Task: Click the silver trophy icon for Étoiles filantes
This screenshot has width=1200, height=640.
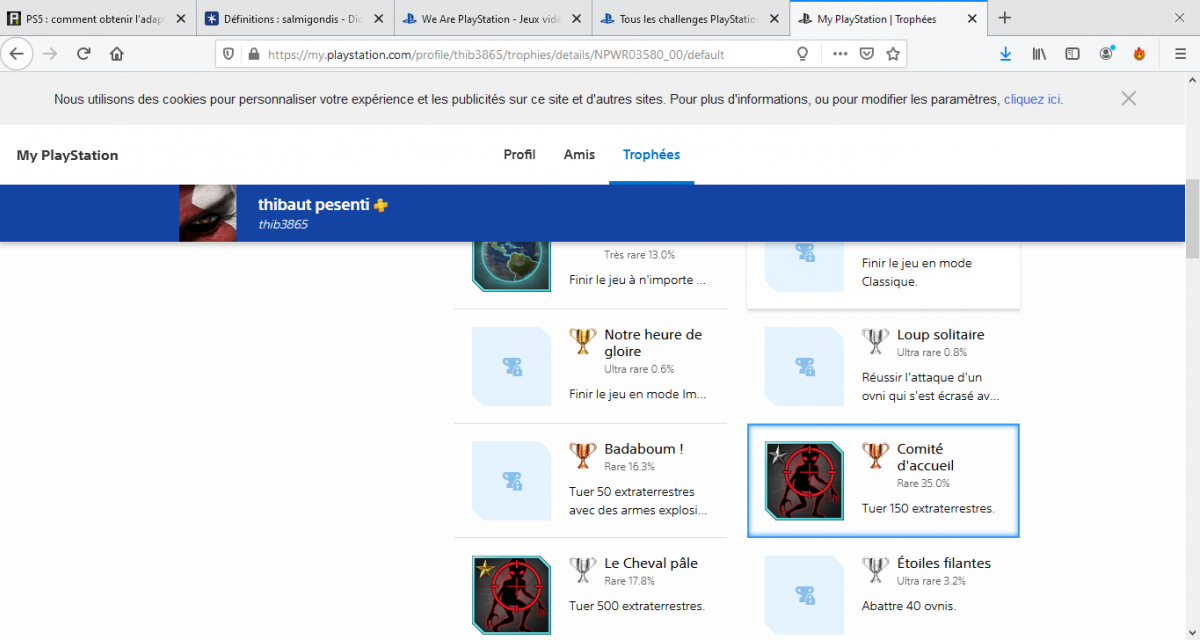Action: click(875, 569)
